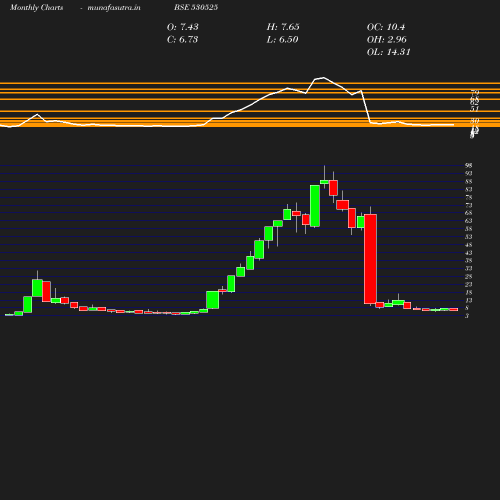Click the last red candle on the right
Image resolution: width=500 pixels, height=500 pixels.
click(454, 309)
